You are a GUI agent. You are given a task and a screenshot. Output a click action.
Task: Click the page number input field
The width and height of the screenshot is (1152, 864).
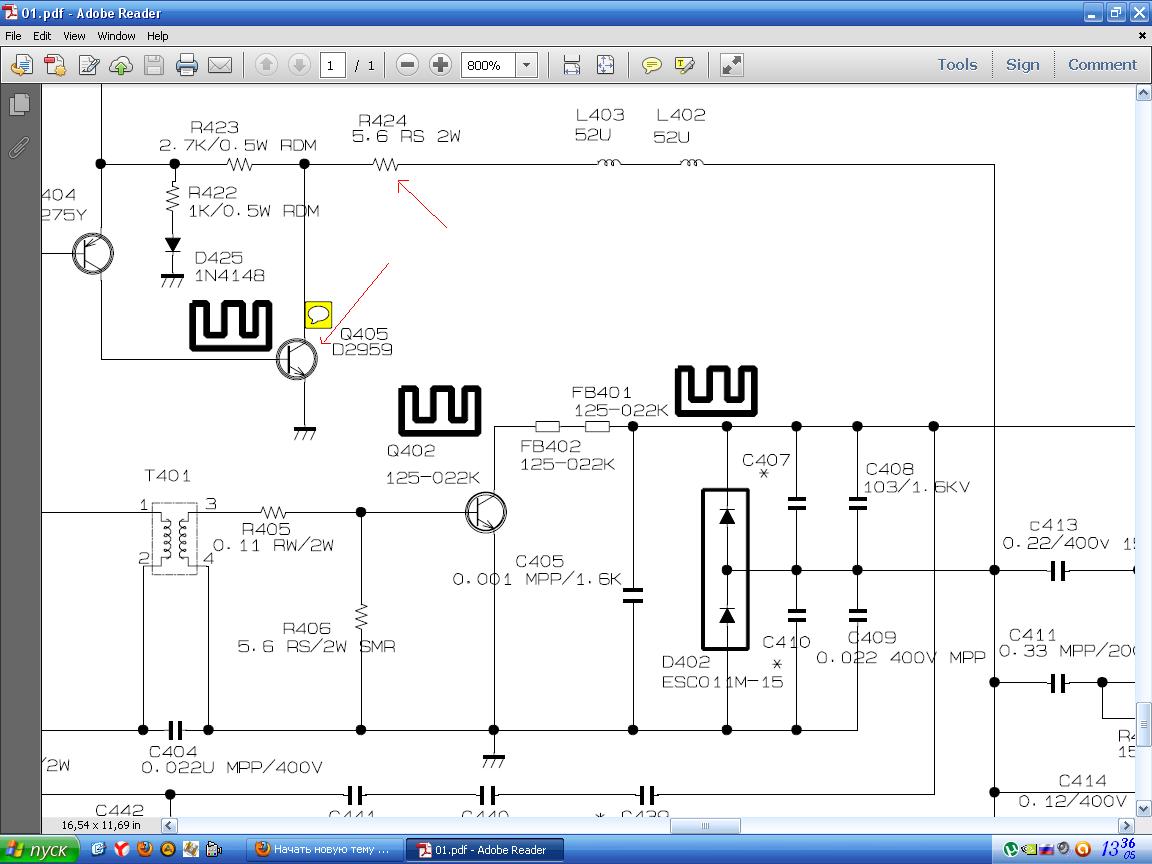pyautogui.click(x=332, y=65)
